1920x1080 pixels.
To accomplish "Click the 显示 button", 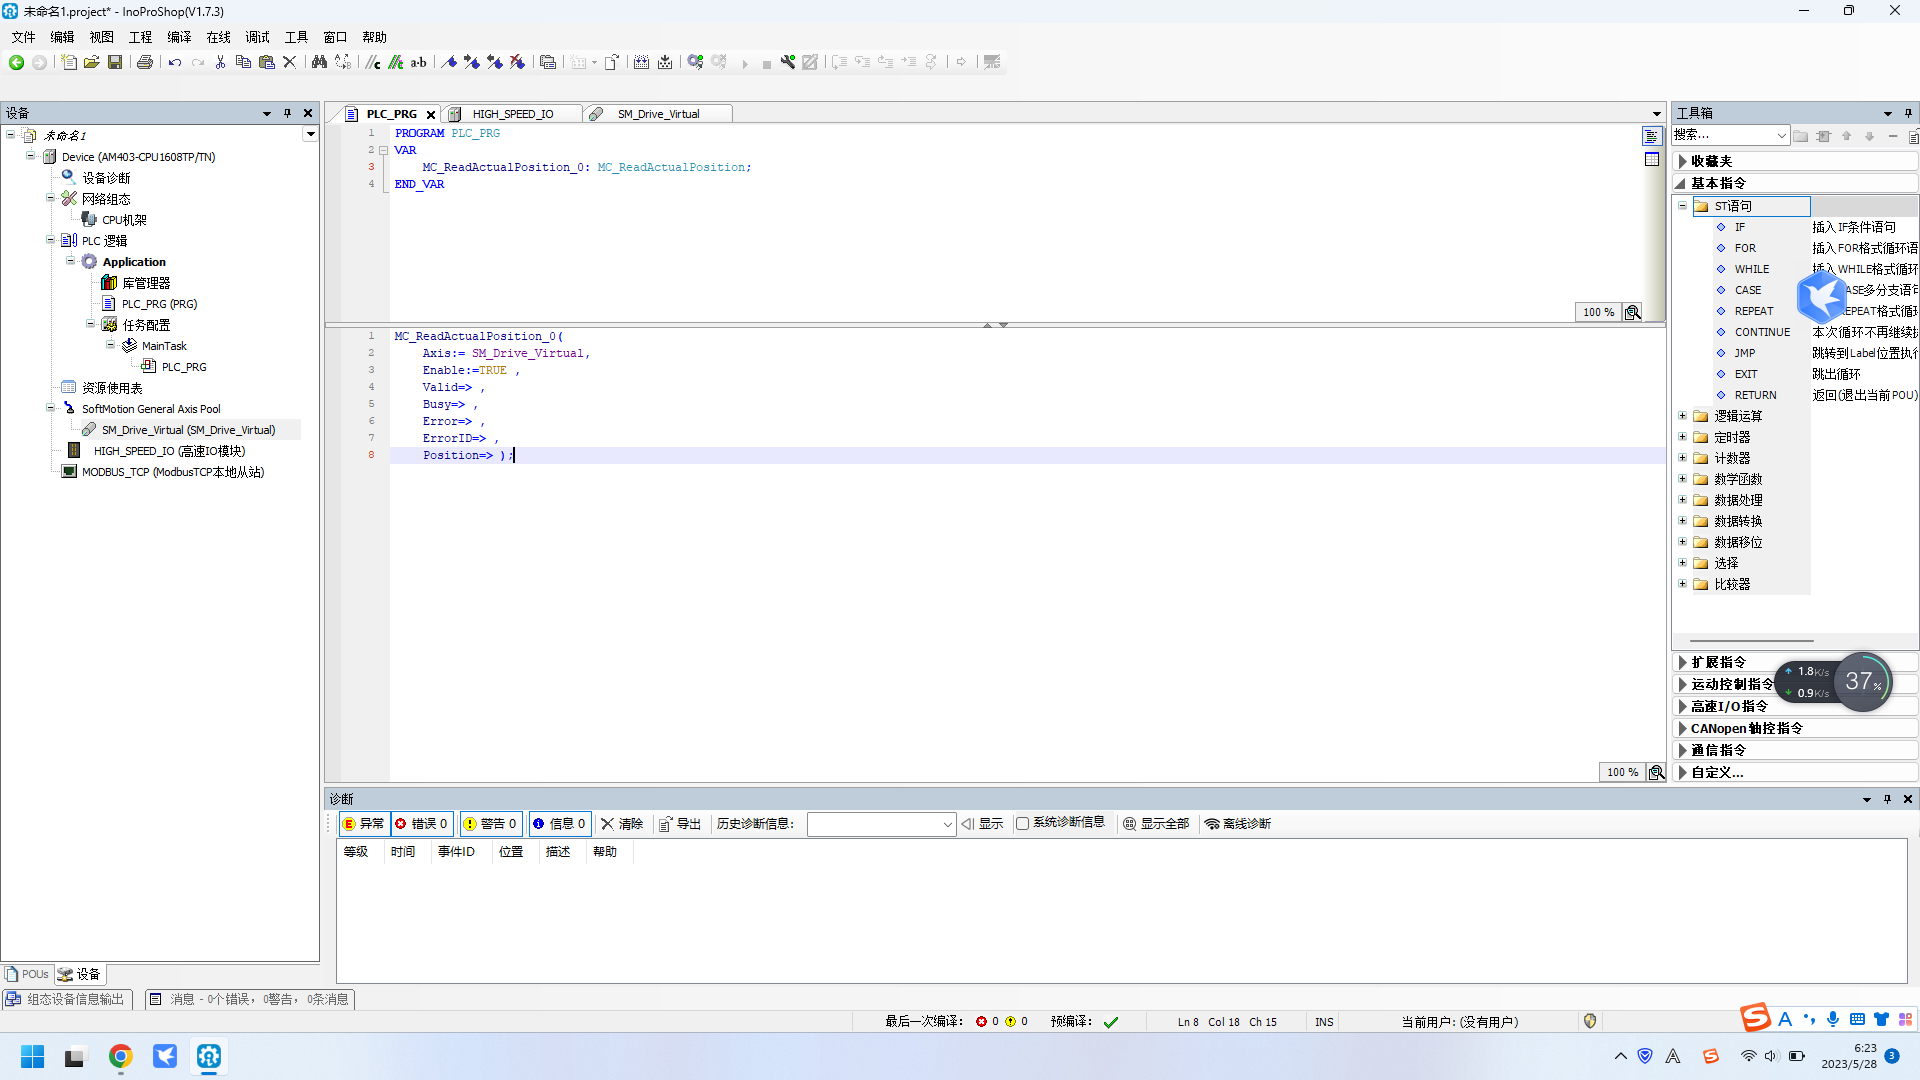I will click(982, 824).
